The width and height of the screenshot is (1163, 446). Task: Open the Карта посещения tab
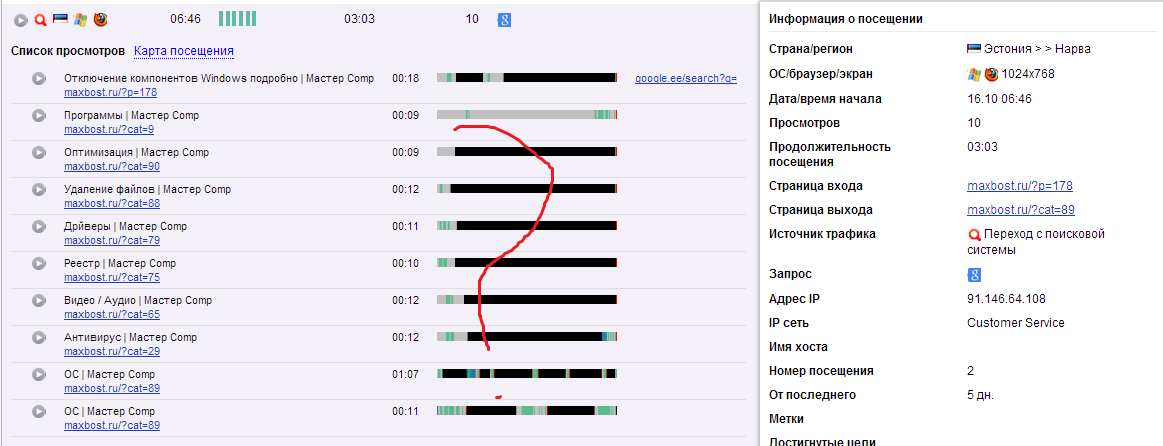point(184,51)
